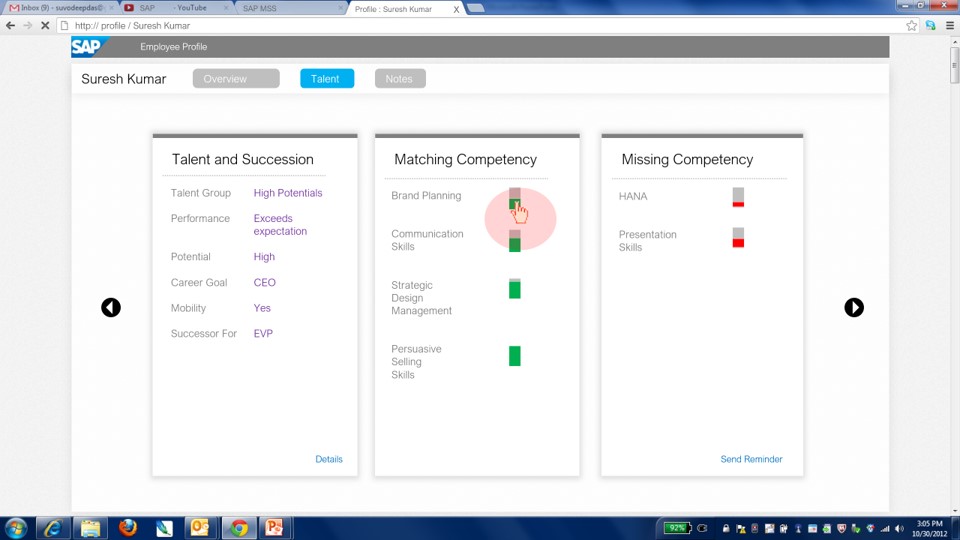The width and height of the screenshot is (960, 540).
Task: Open PowerPoint from the taskbar
Action: point(273,528)
